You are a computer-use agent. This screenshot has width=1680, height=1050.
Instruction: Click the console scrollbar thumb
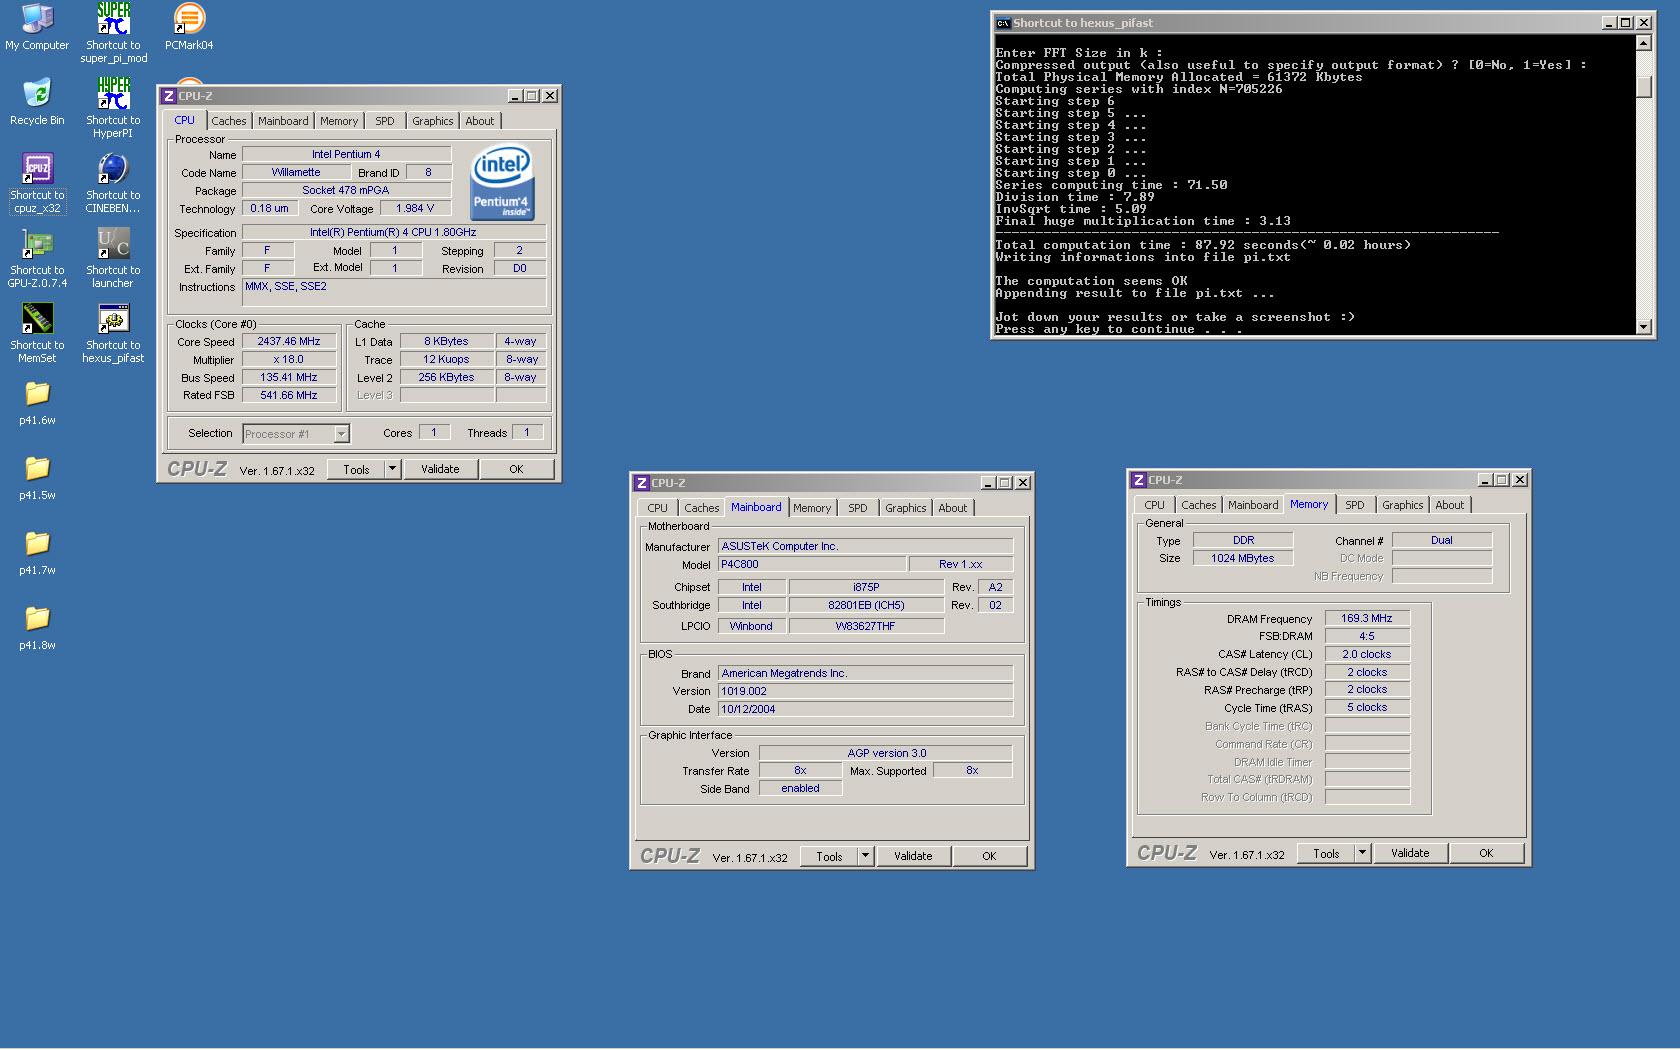coord(1643,86)
